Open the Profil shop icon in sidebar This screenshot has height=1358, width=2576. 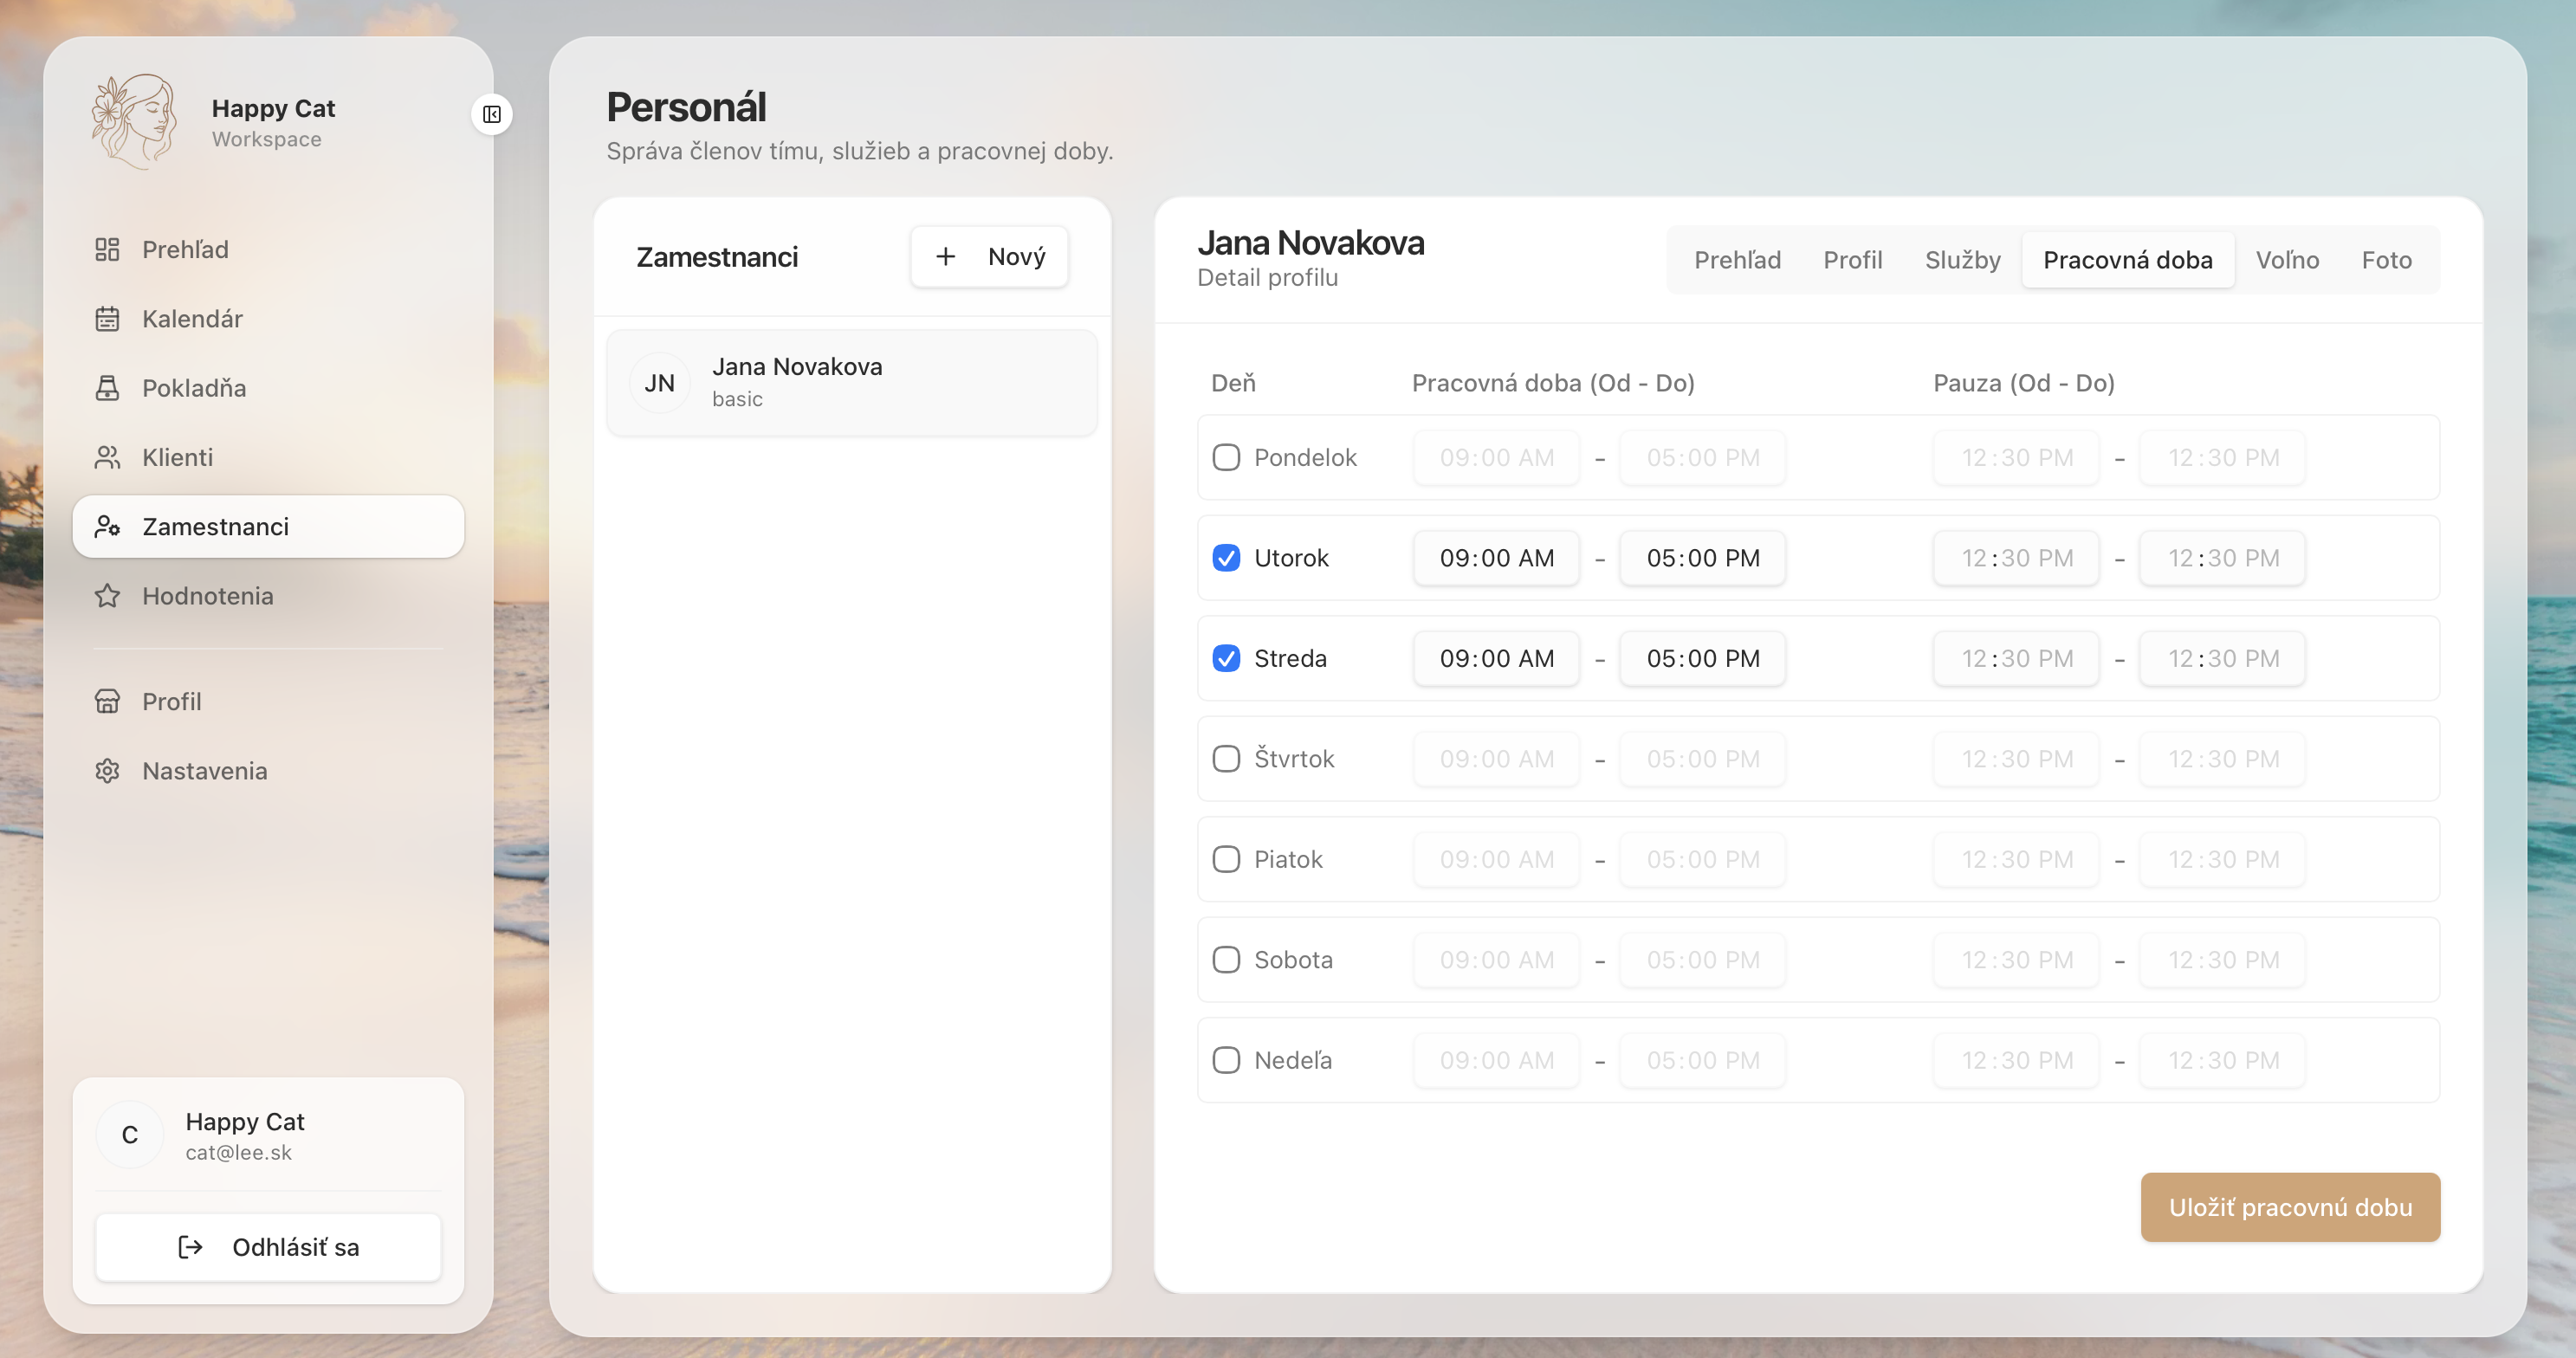click(107, 701)
